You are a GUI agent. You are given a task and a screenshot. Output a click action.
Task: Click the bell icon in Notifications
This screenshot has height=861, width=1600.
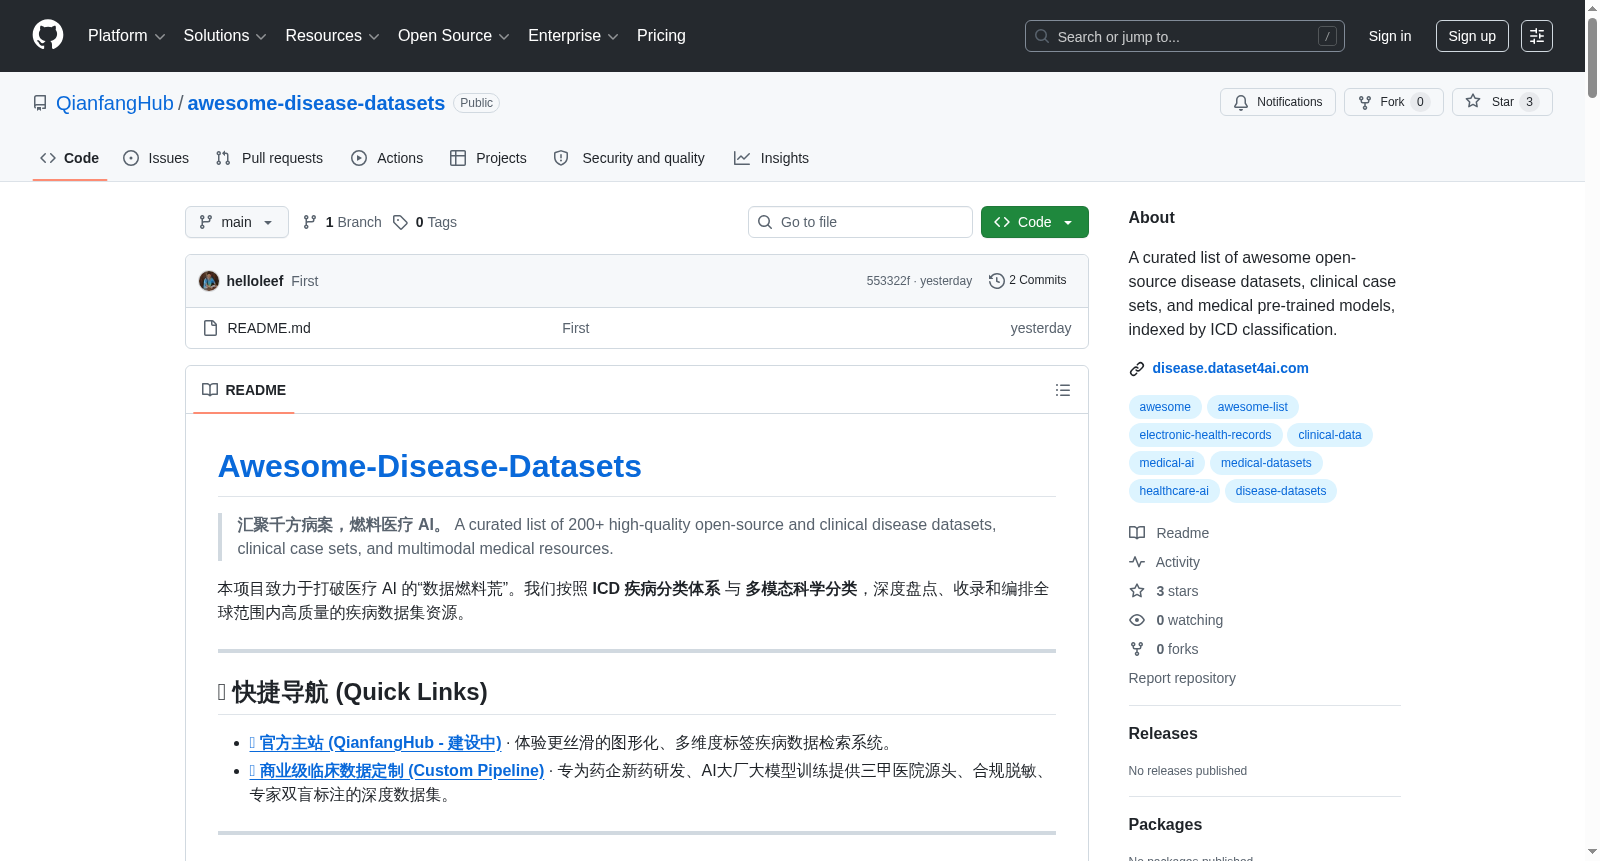1241,102
